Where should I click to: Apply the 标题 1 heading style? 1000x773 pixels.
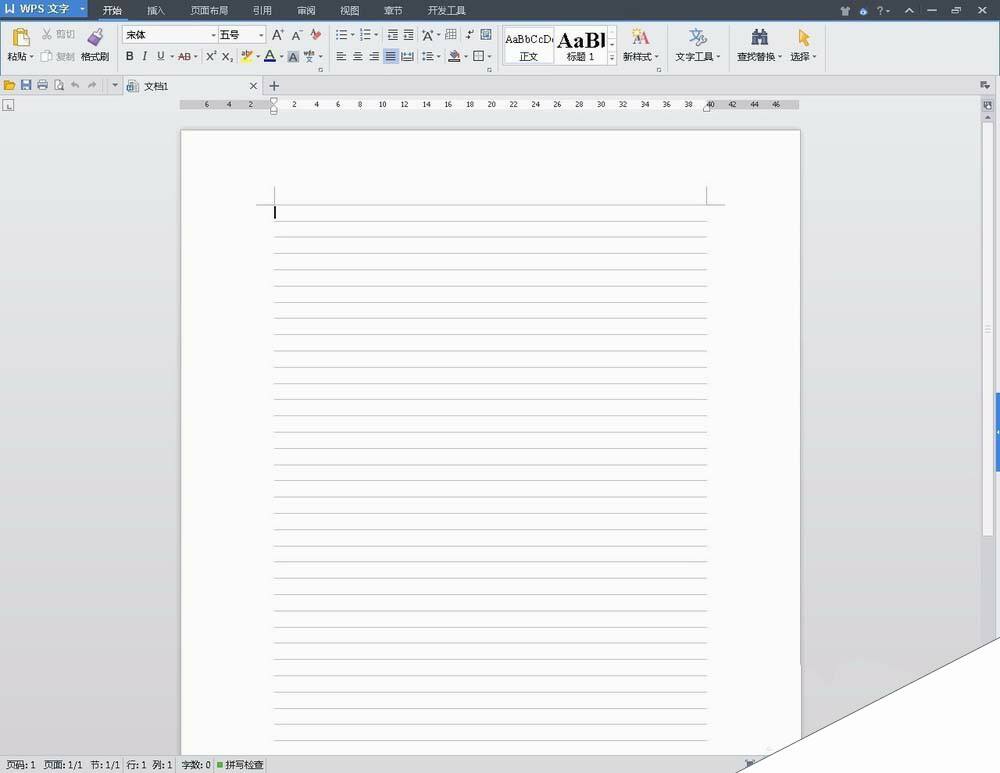(x=580, y=45)
